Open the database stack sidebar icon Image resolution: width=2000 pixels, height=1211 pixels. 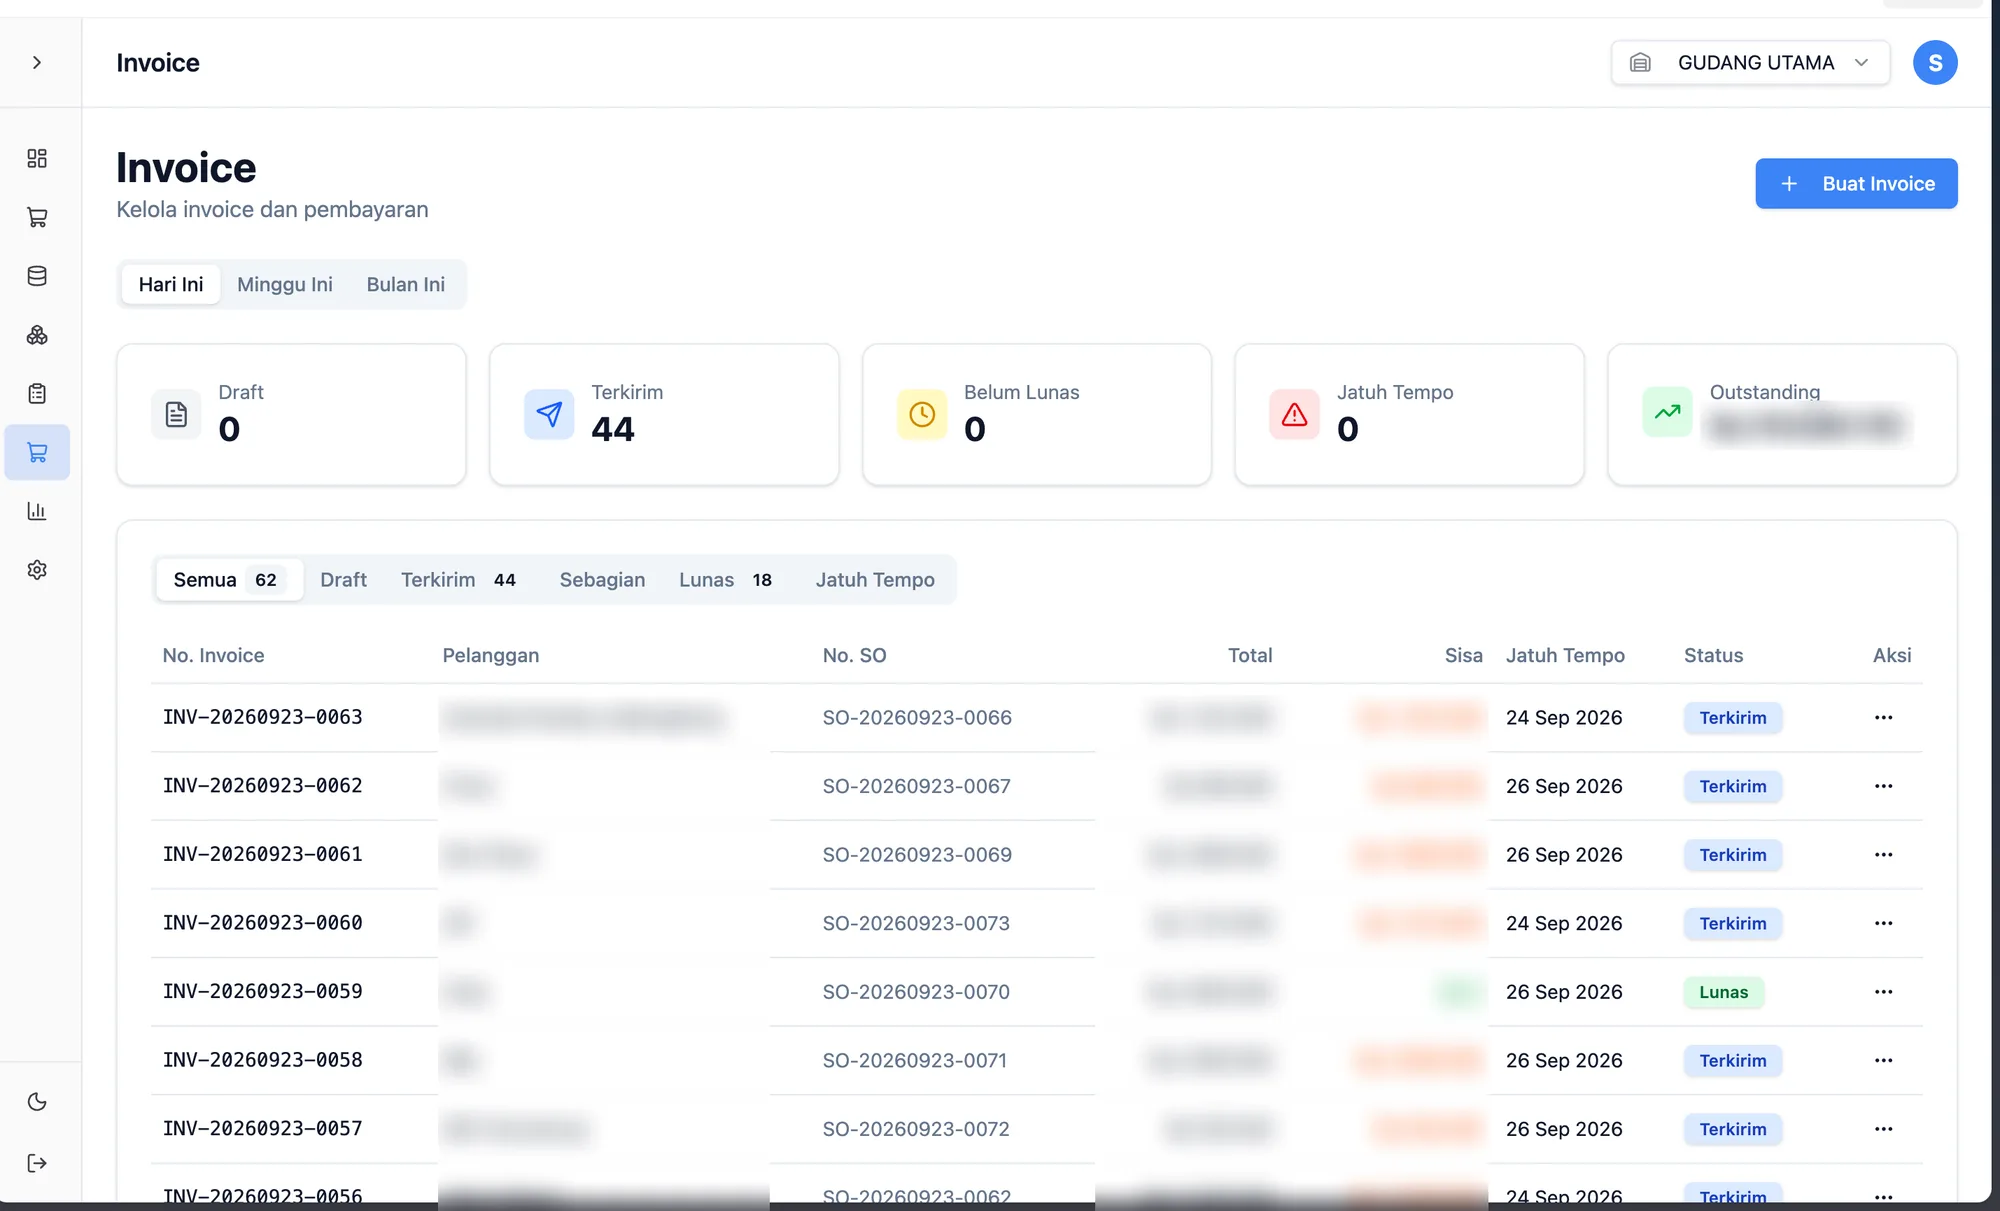tap(37, 276)
